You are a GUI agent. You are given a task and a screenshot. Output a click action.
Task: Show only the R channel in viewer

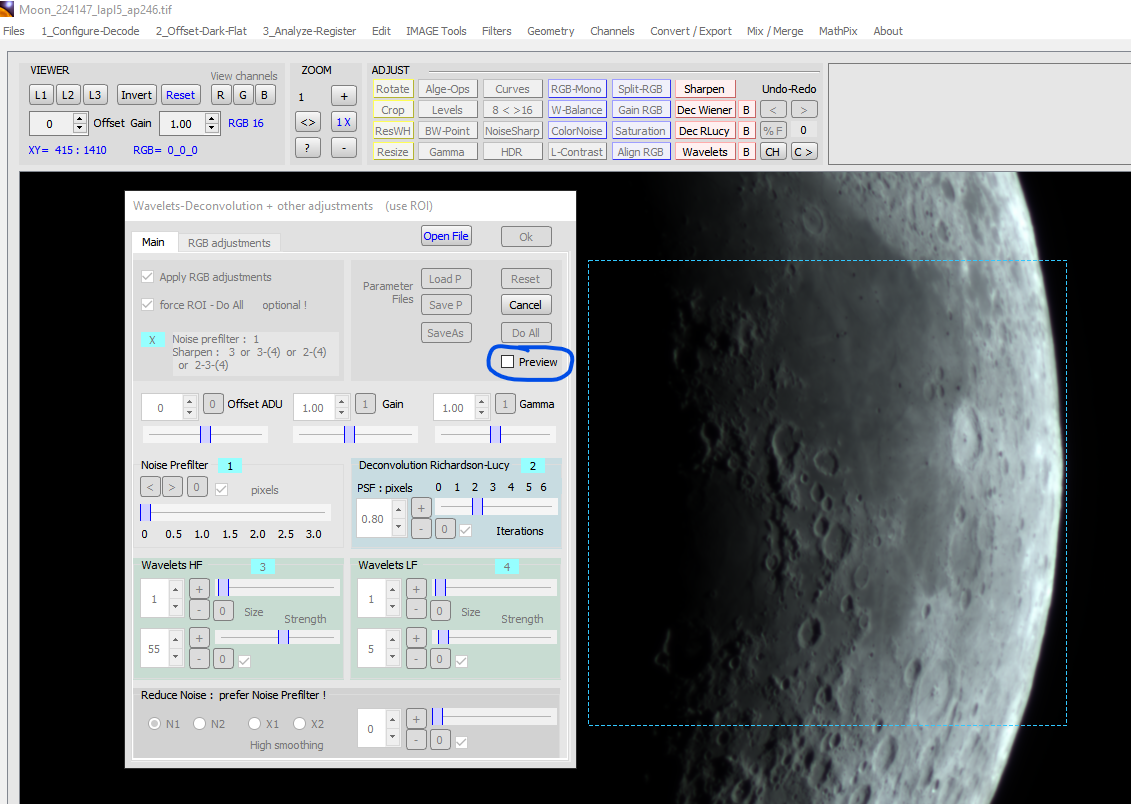tap(220, 95)
